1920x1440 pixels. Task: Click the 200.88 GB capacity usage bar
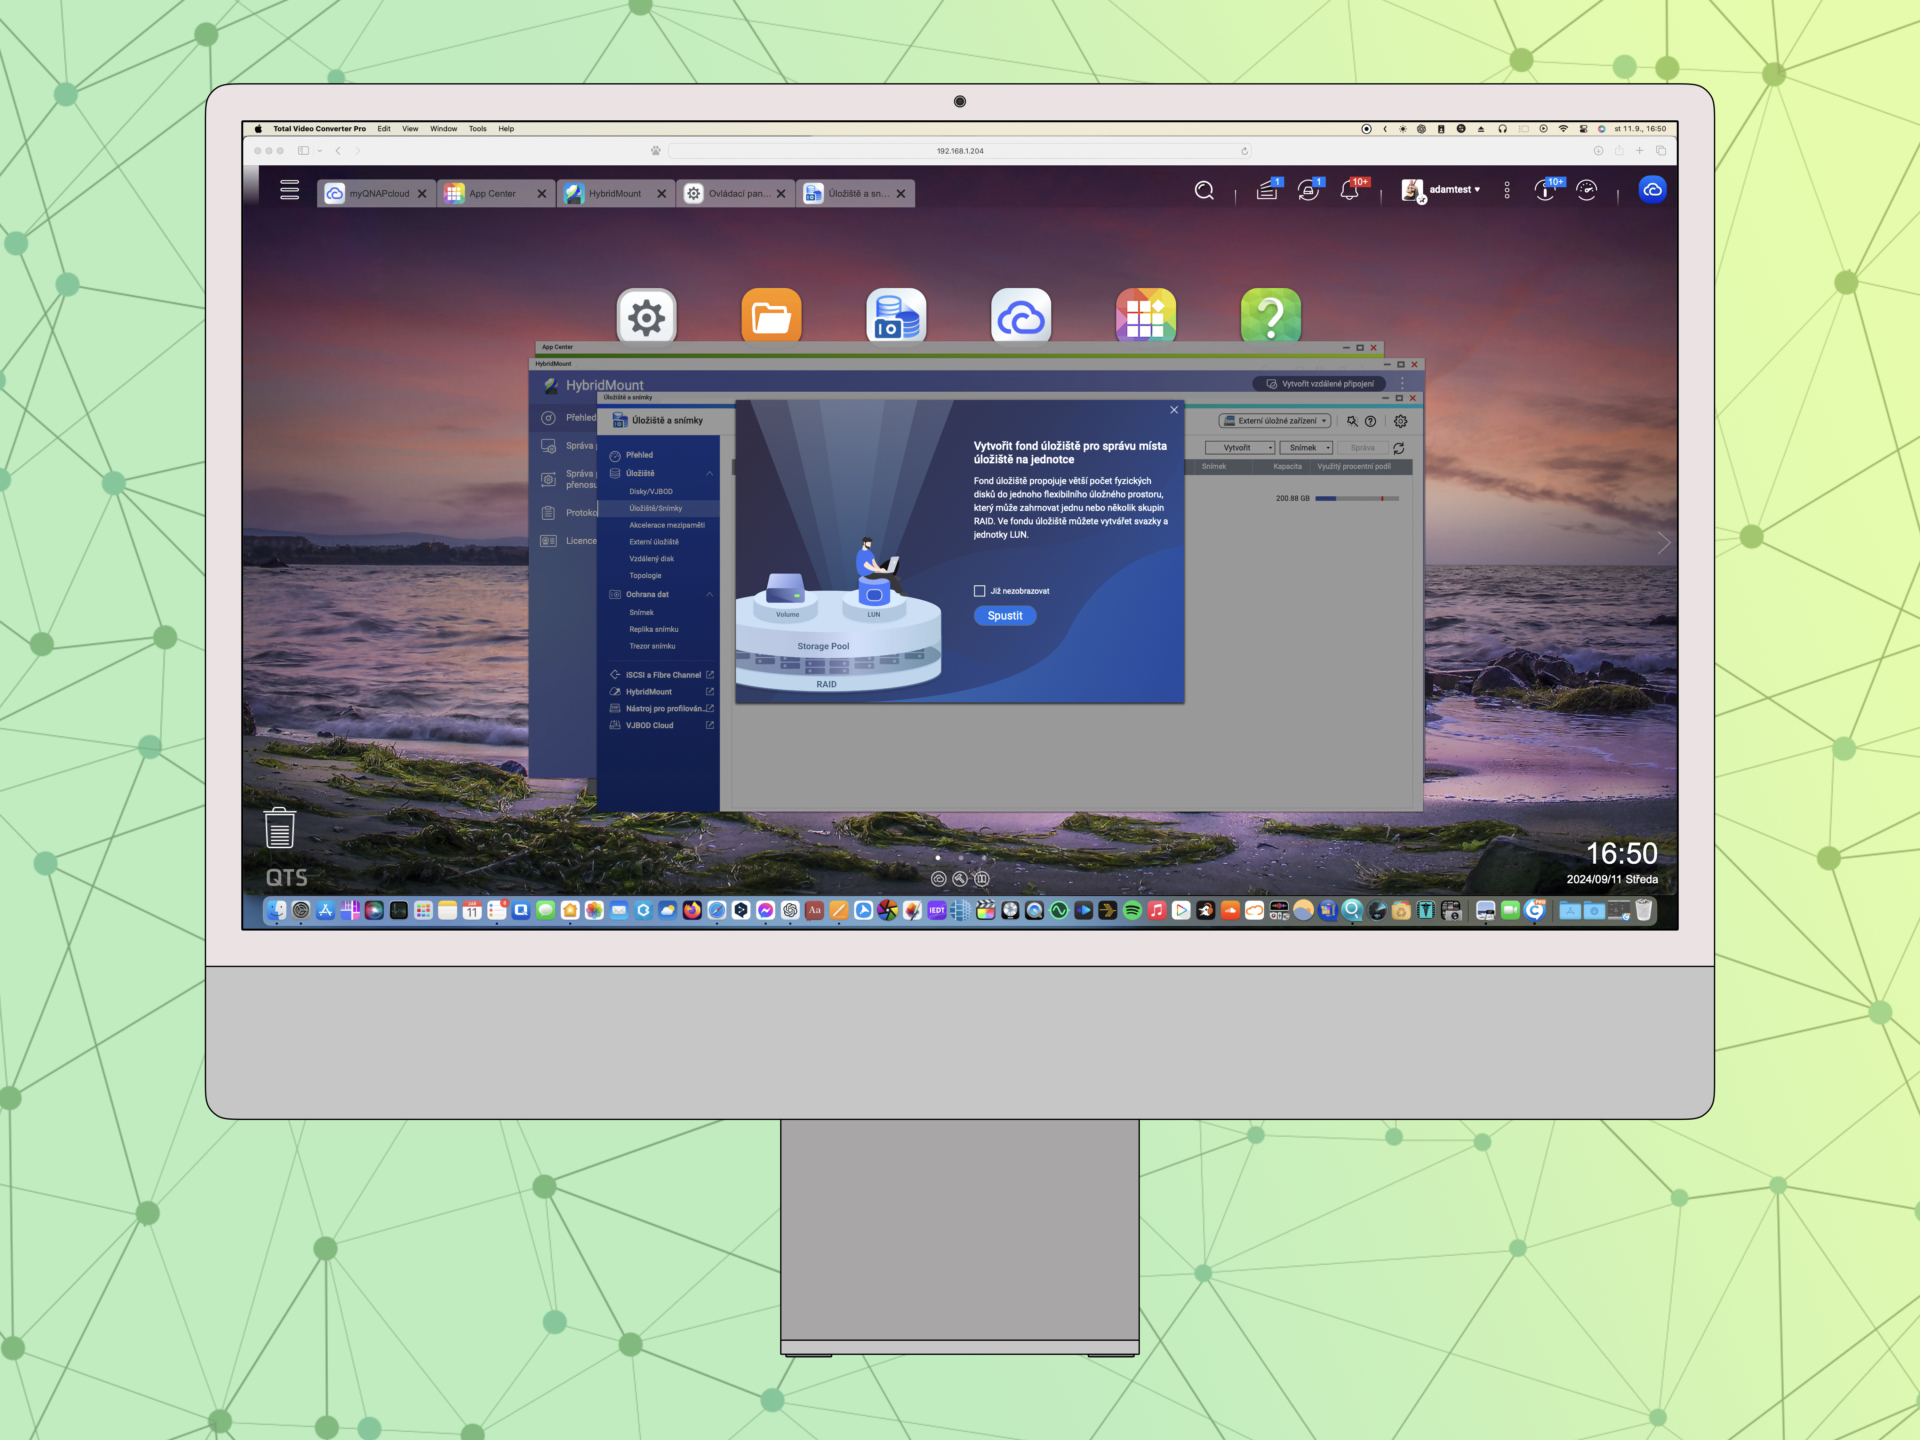pos(1356,498)
